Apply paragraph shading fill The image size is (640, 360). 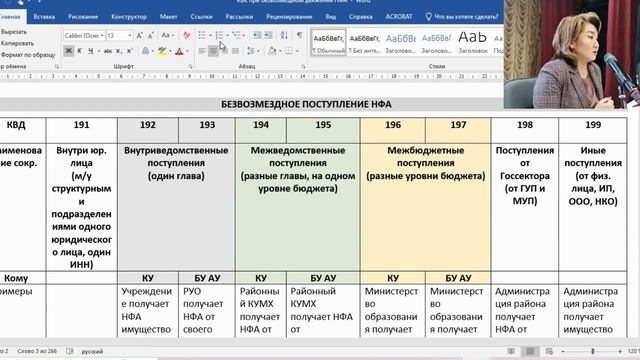[x=272, y=51]
